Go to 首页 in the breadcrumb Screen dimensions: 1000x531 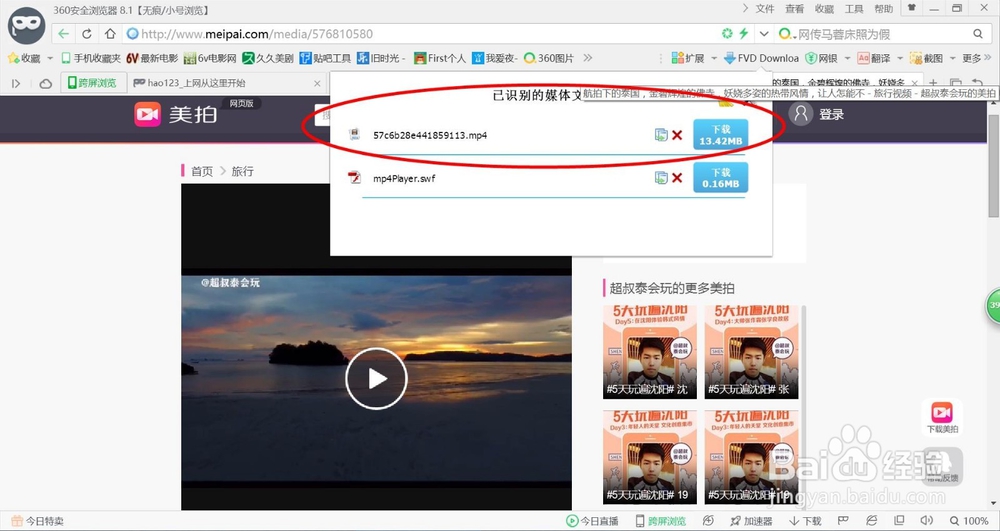(x=202, y=171)
